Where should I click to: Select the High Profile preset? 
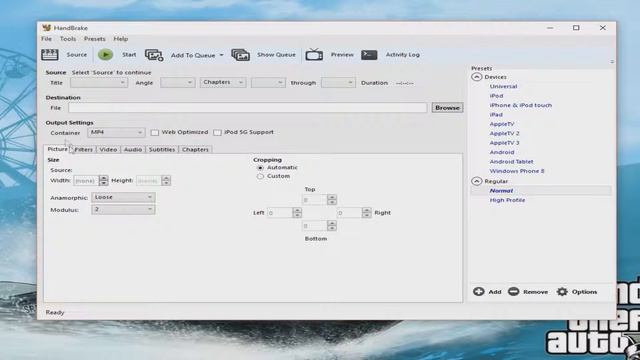pyautogui.click(x=507, y=200)
